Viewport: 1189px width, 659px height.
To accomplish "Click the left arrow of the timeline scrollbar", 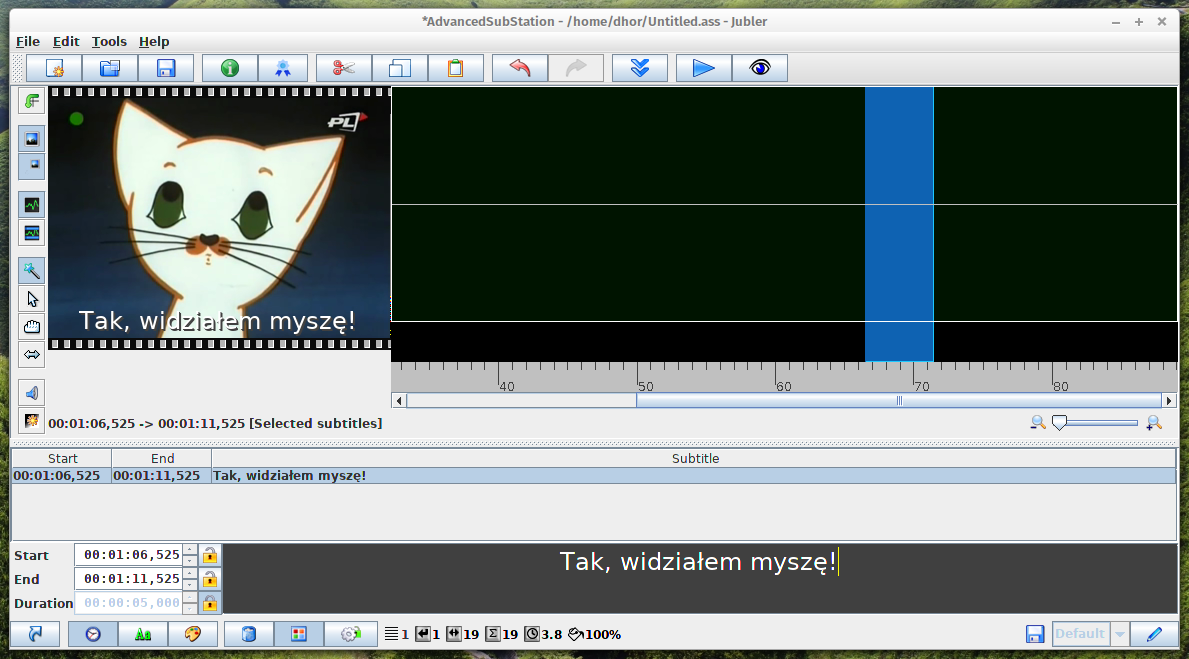I will [x=399, y=400].
